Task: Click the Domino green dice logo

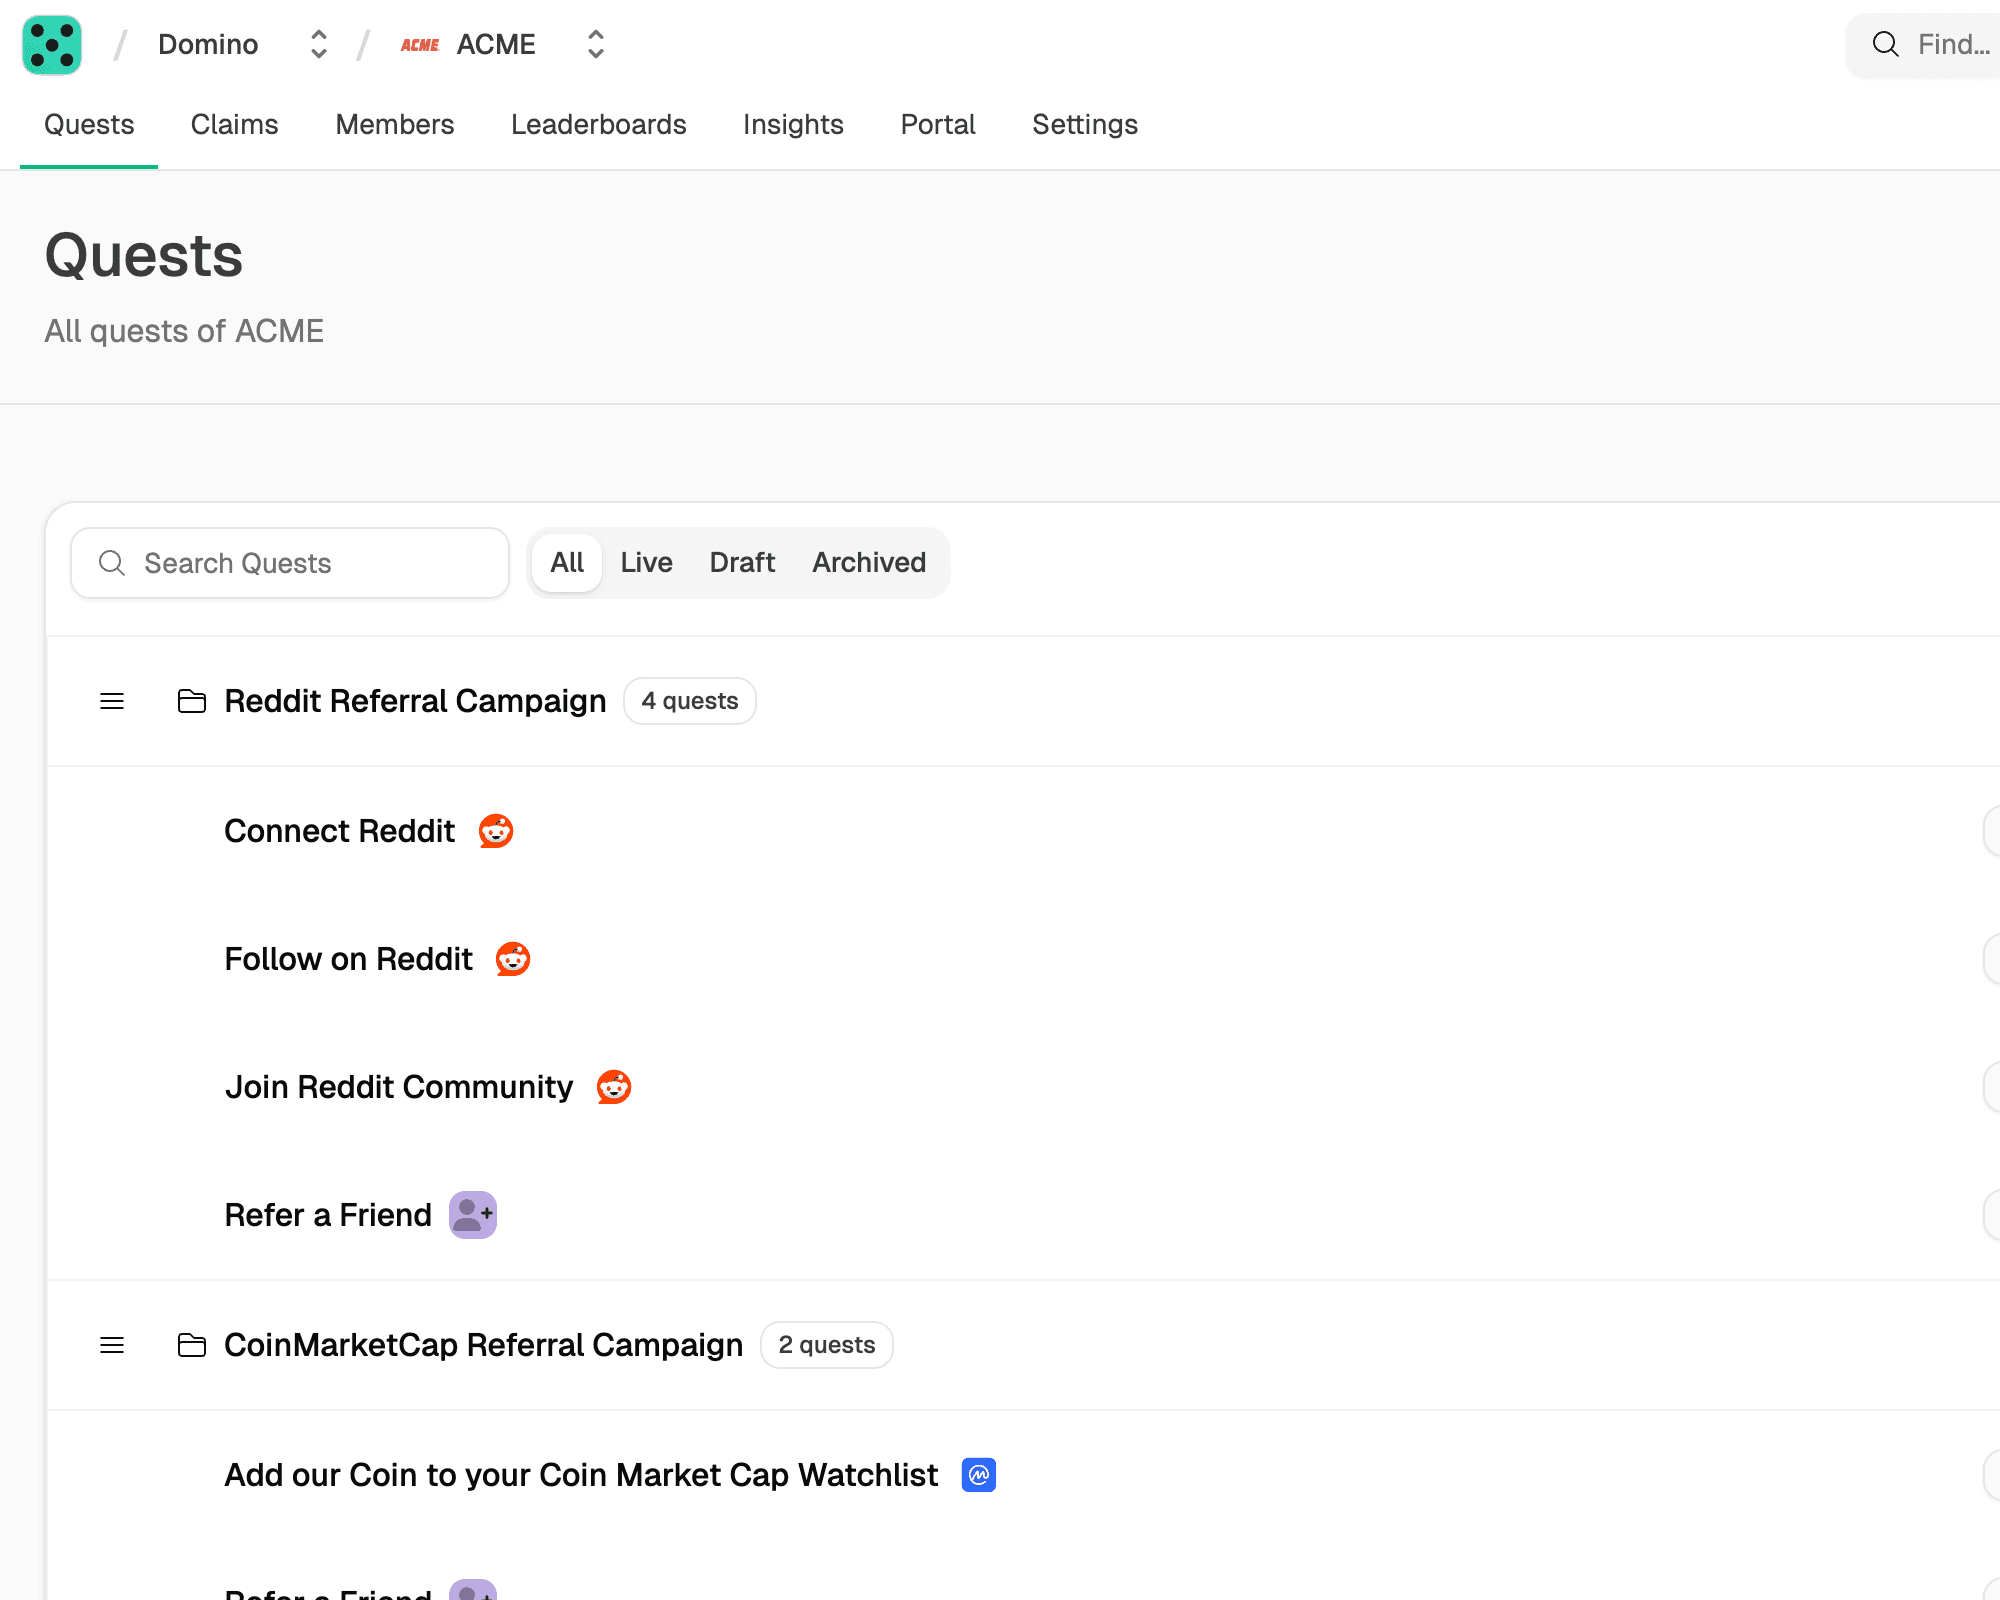Action: 52,45
